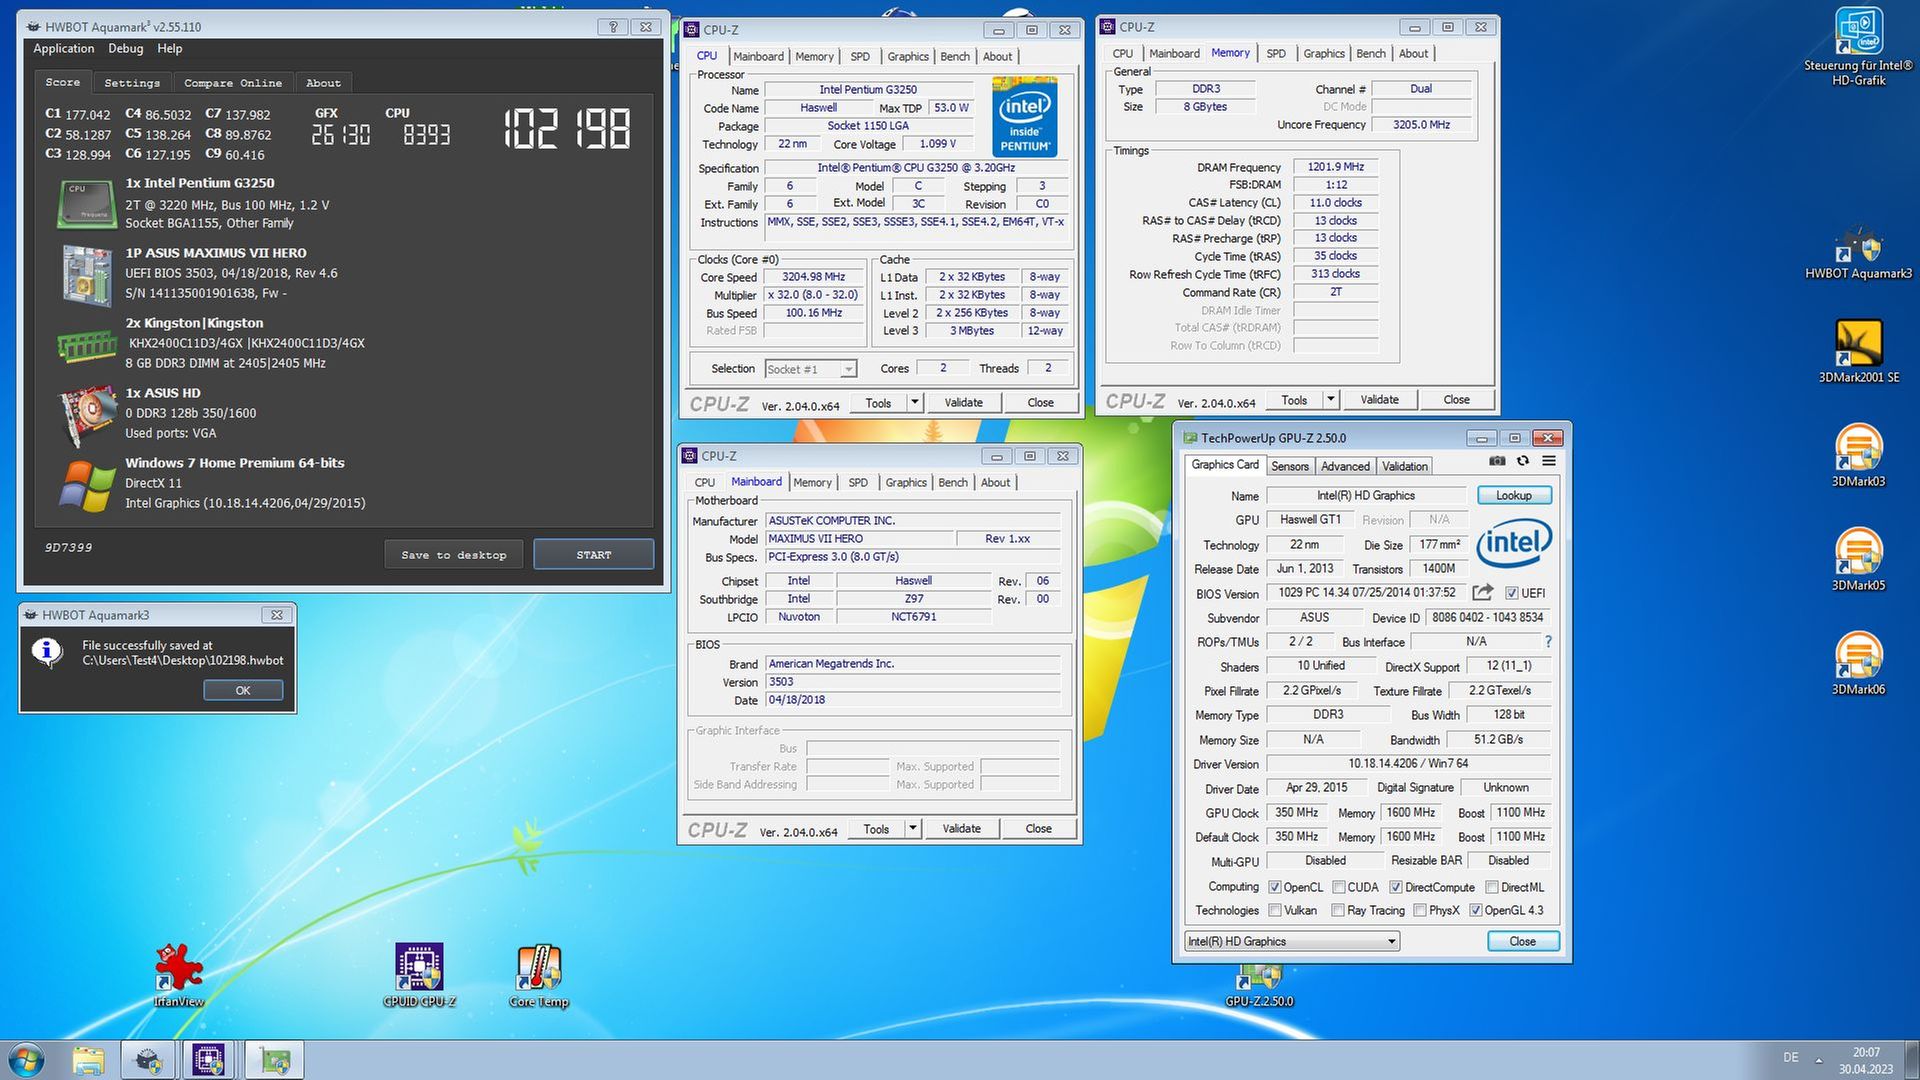This screenshot has height=1080, width=1920.
Task: Open Application menu in Aquamark
Action: 63,48
